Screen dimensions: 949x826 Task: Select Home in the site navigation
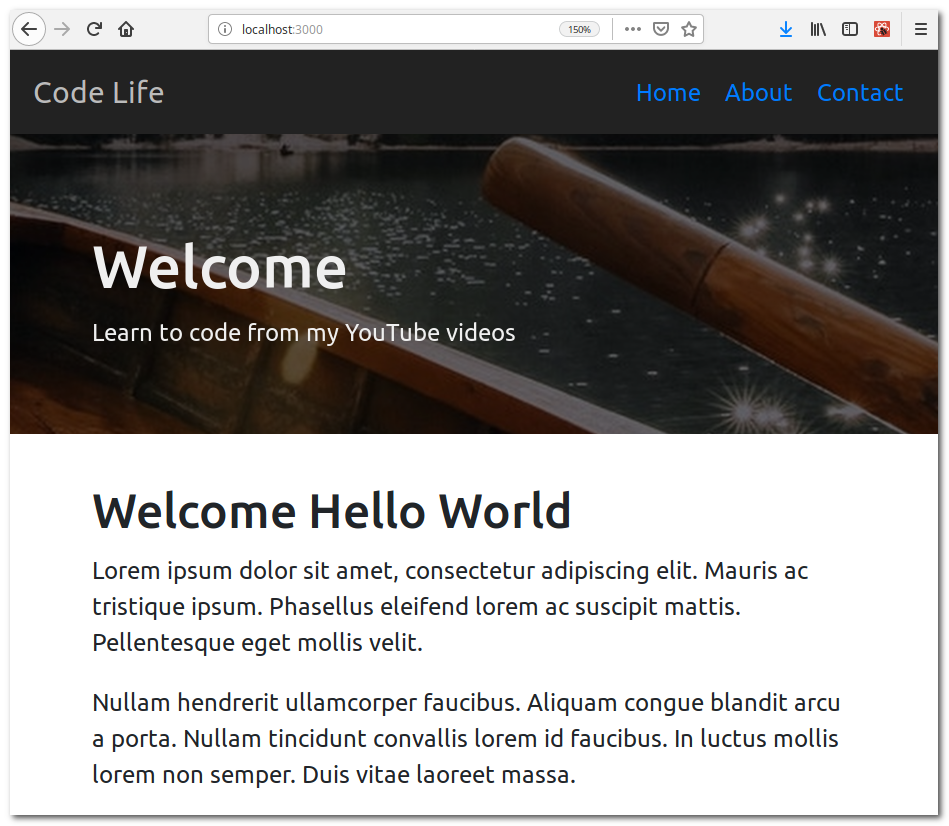(x=668, y=93)
